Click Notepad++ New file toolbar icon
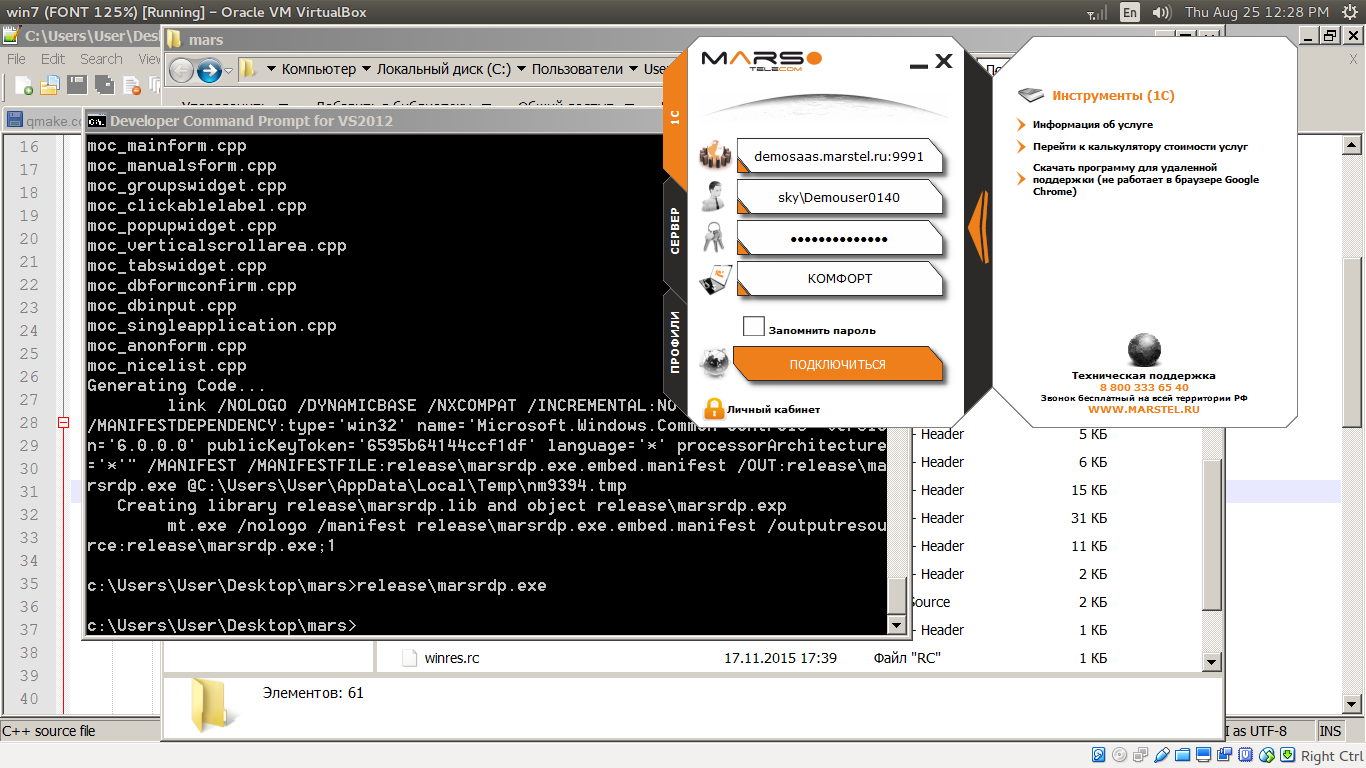Image resolution: width=1366 pixels, height=768 pixels. (x=22, y=86)
